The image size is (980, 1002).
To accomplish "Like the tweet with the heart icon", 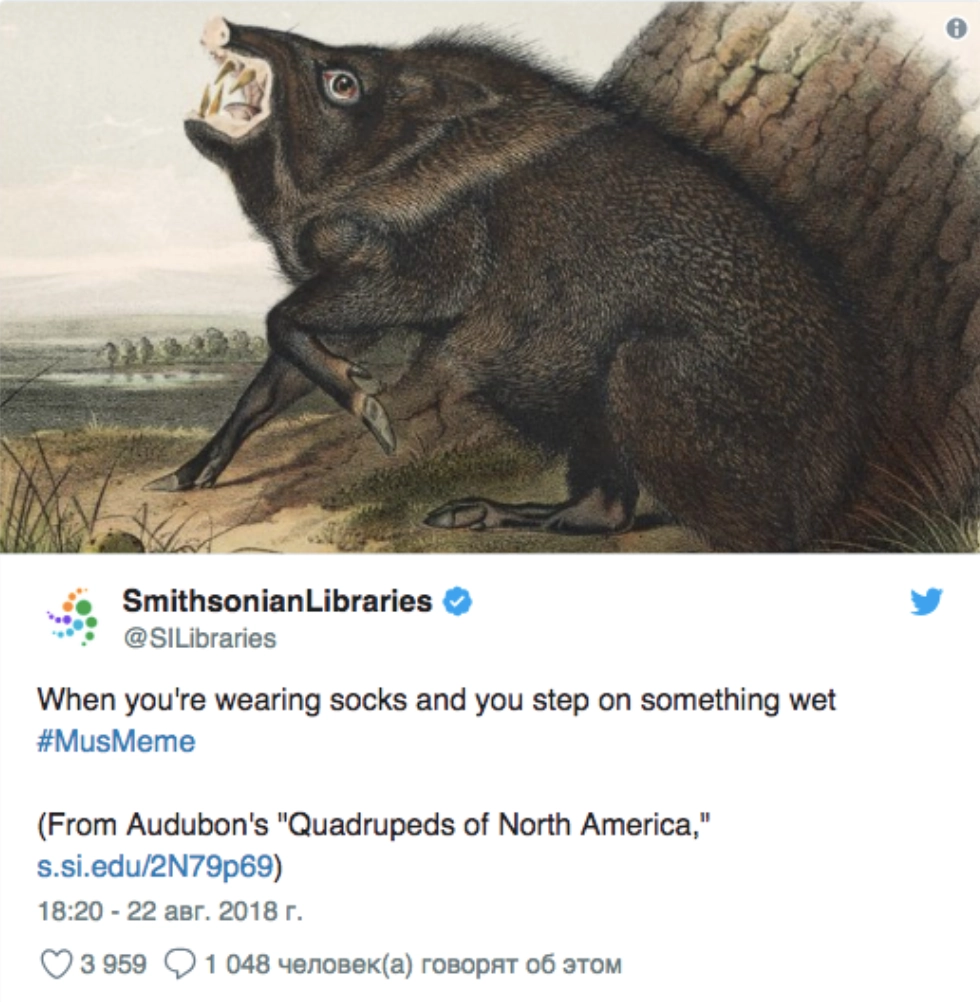I will (x=56, y=964).
